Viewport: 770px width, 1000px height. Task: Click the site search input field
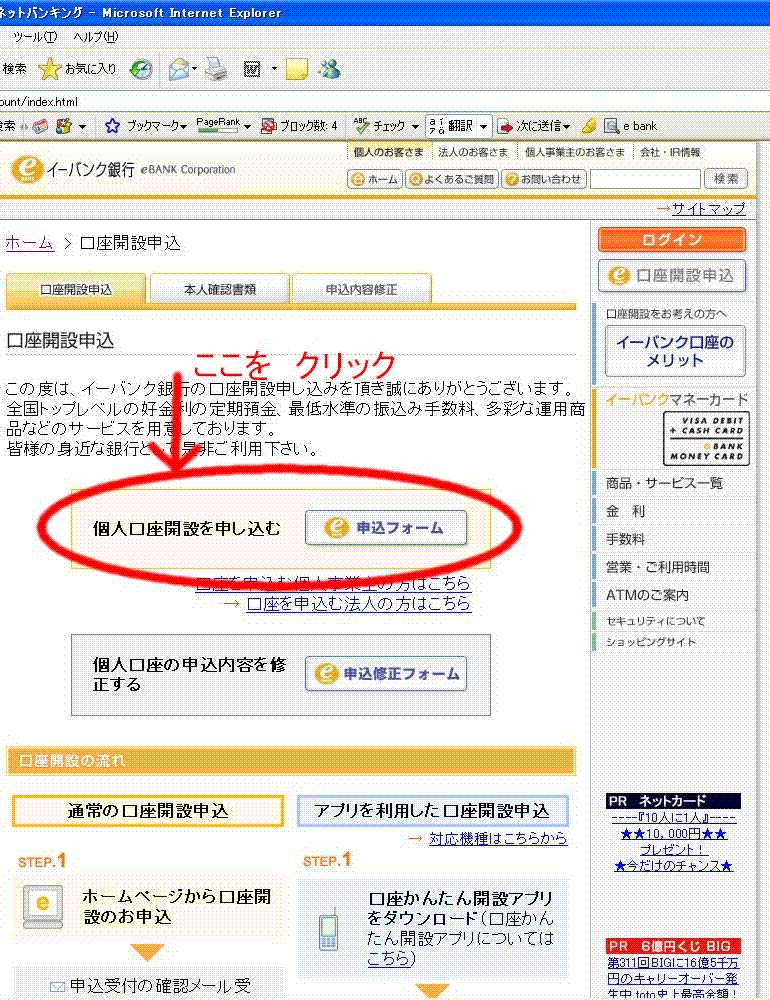[646, 179]
